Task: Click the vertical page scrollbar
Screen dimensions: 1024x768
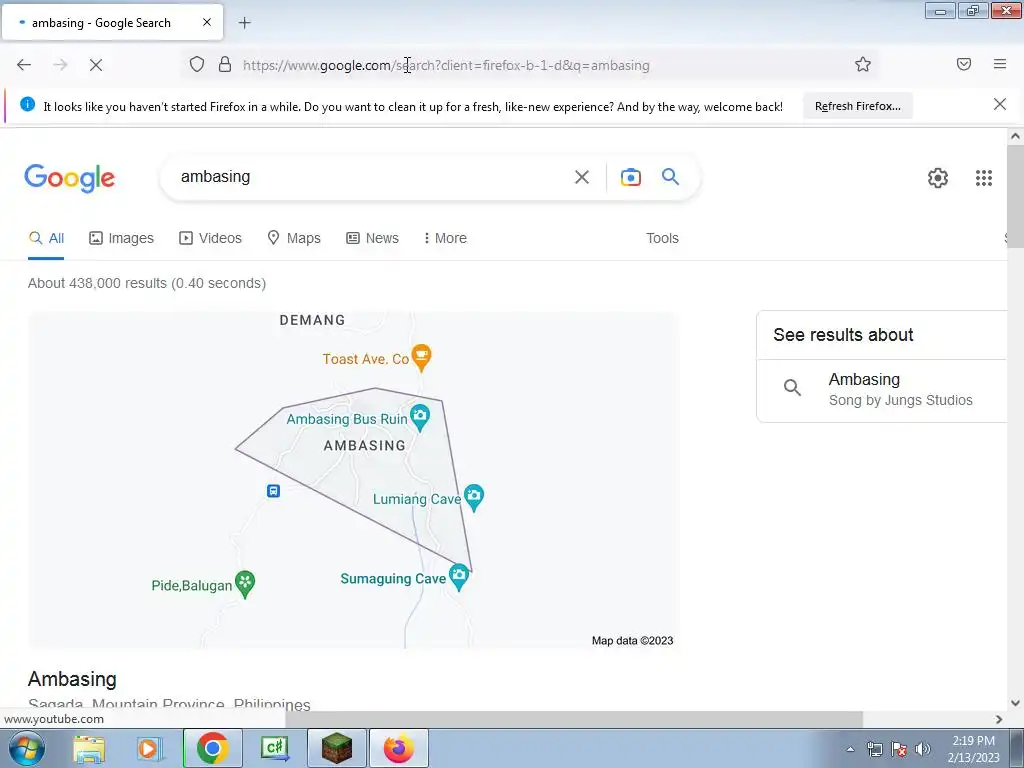Action: 1015,195
